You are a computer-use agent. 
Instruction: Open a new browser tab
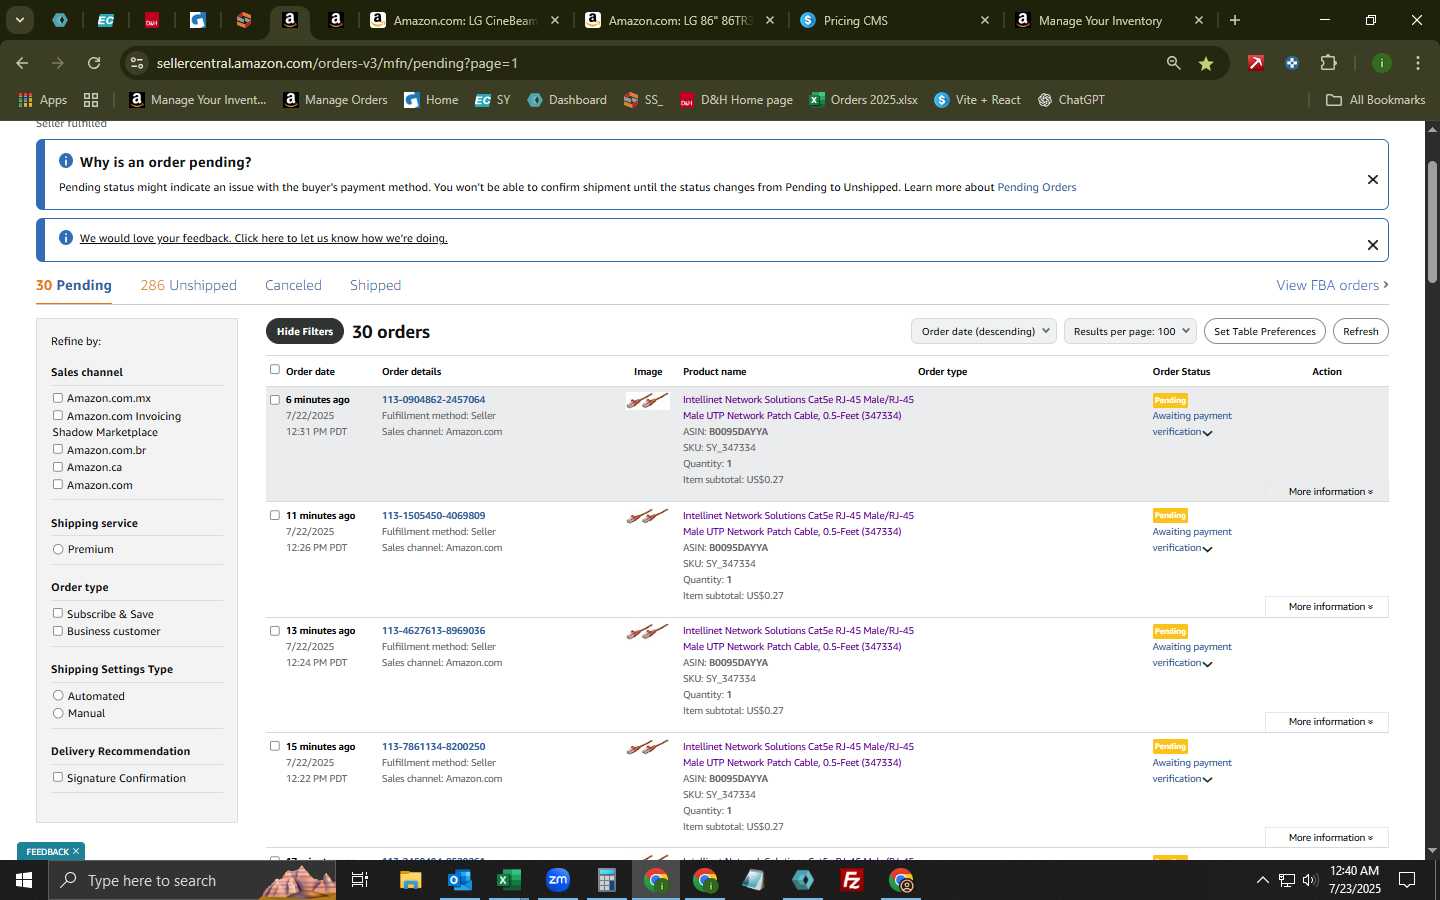point(1235,20)
